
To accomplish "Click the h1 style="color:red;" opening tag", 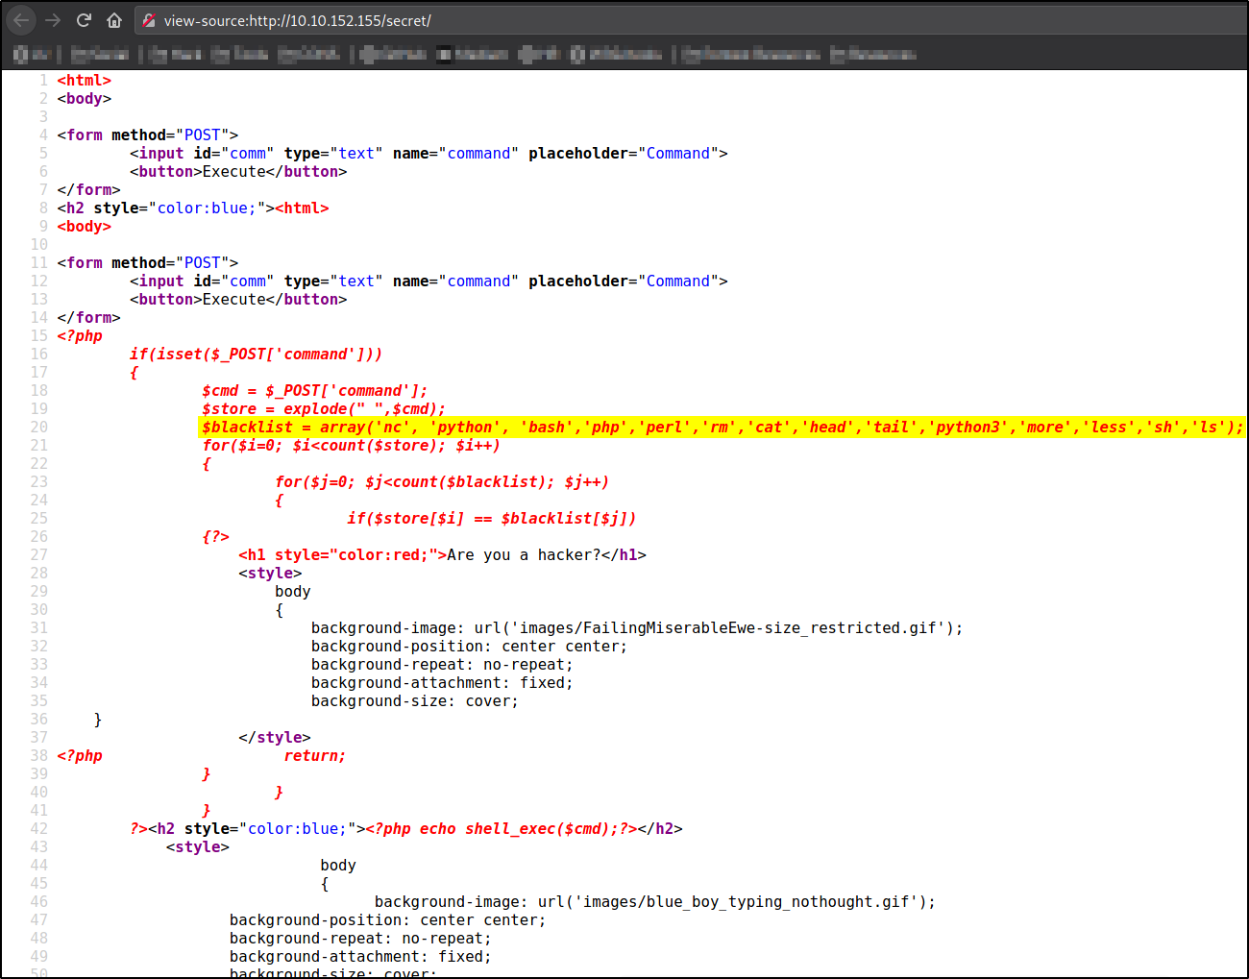I will [x=342, y=555].
